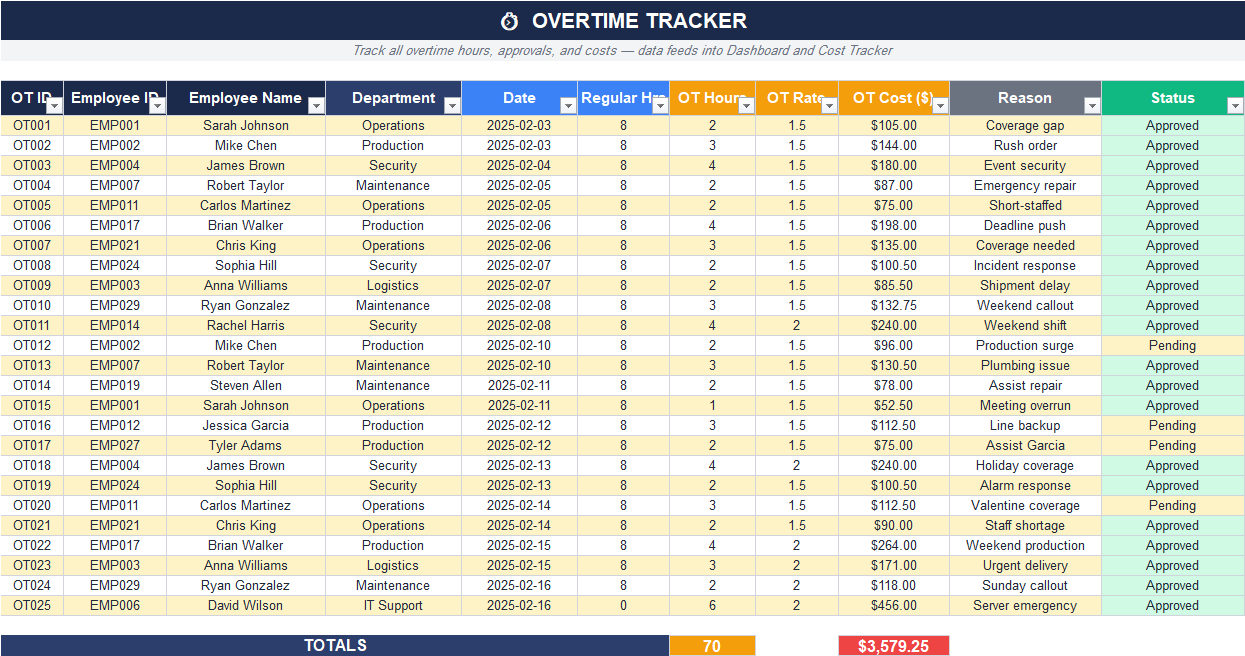This screenshot has height=656, width=1245.
Task: Open the Department column filter
Action: pos(453,104)
